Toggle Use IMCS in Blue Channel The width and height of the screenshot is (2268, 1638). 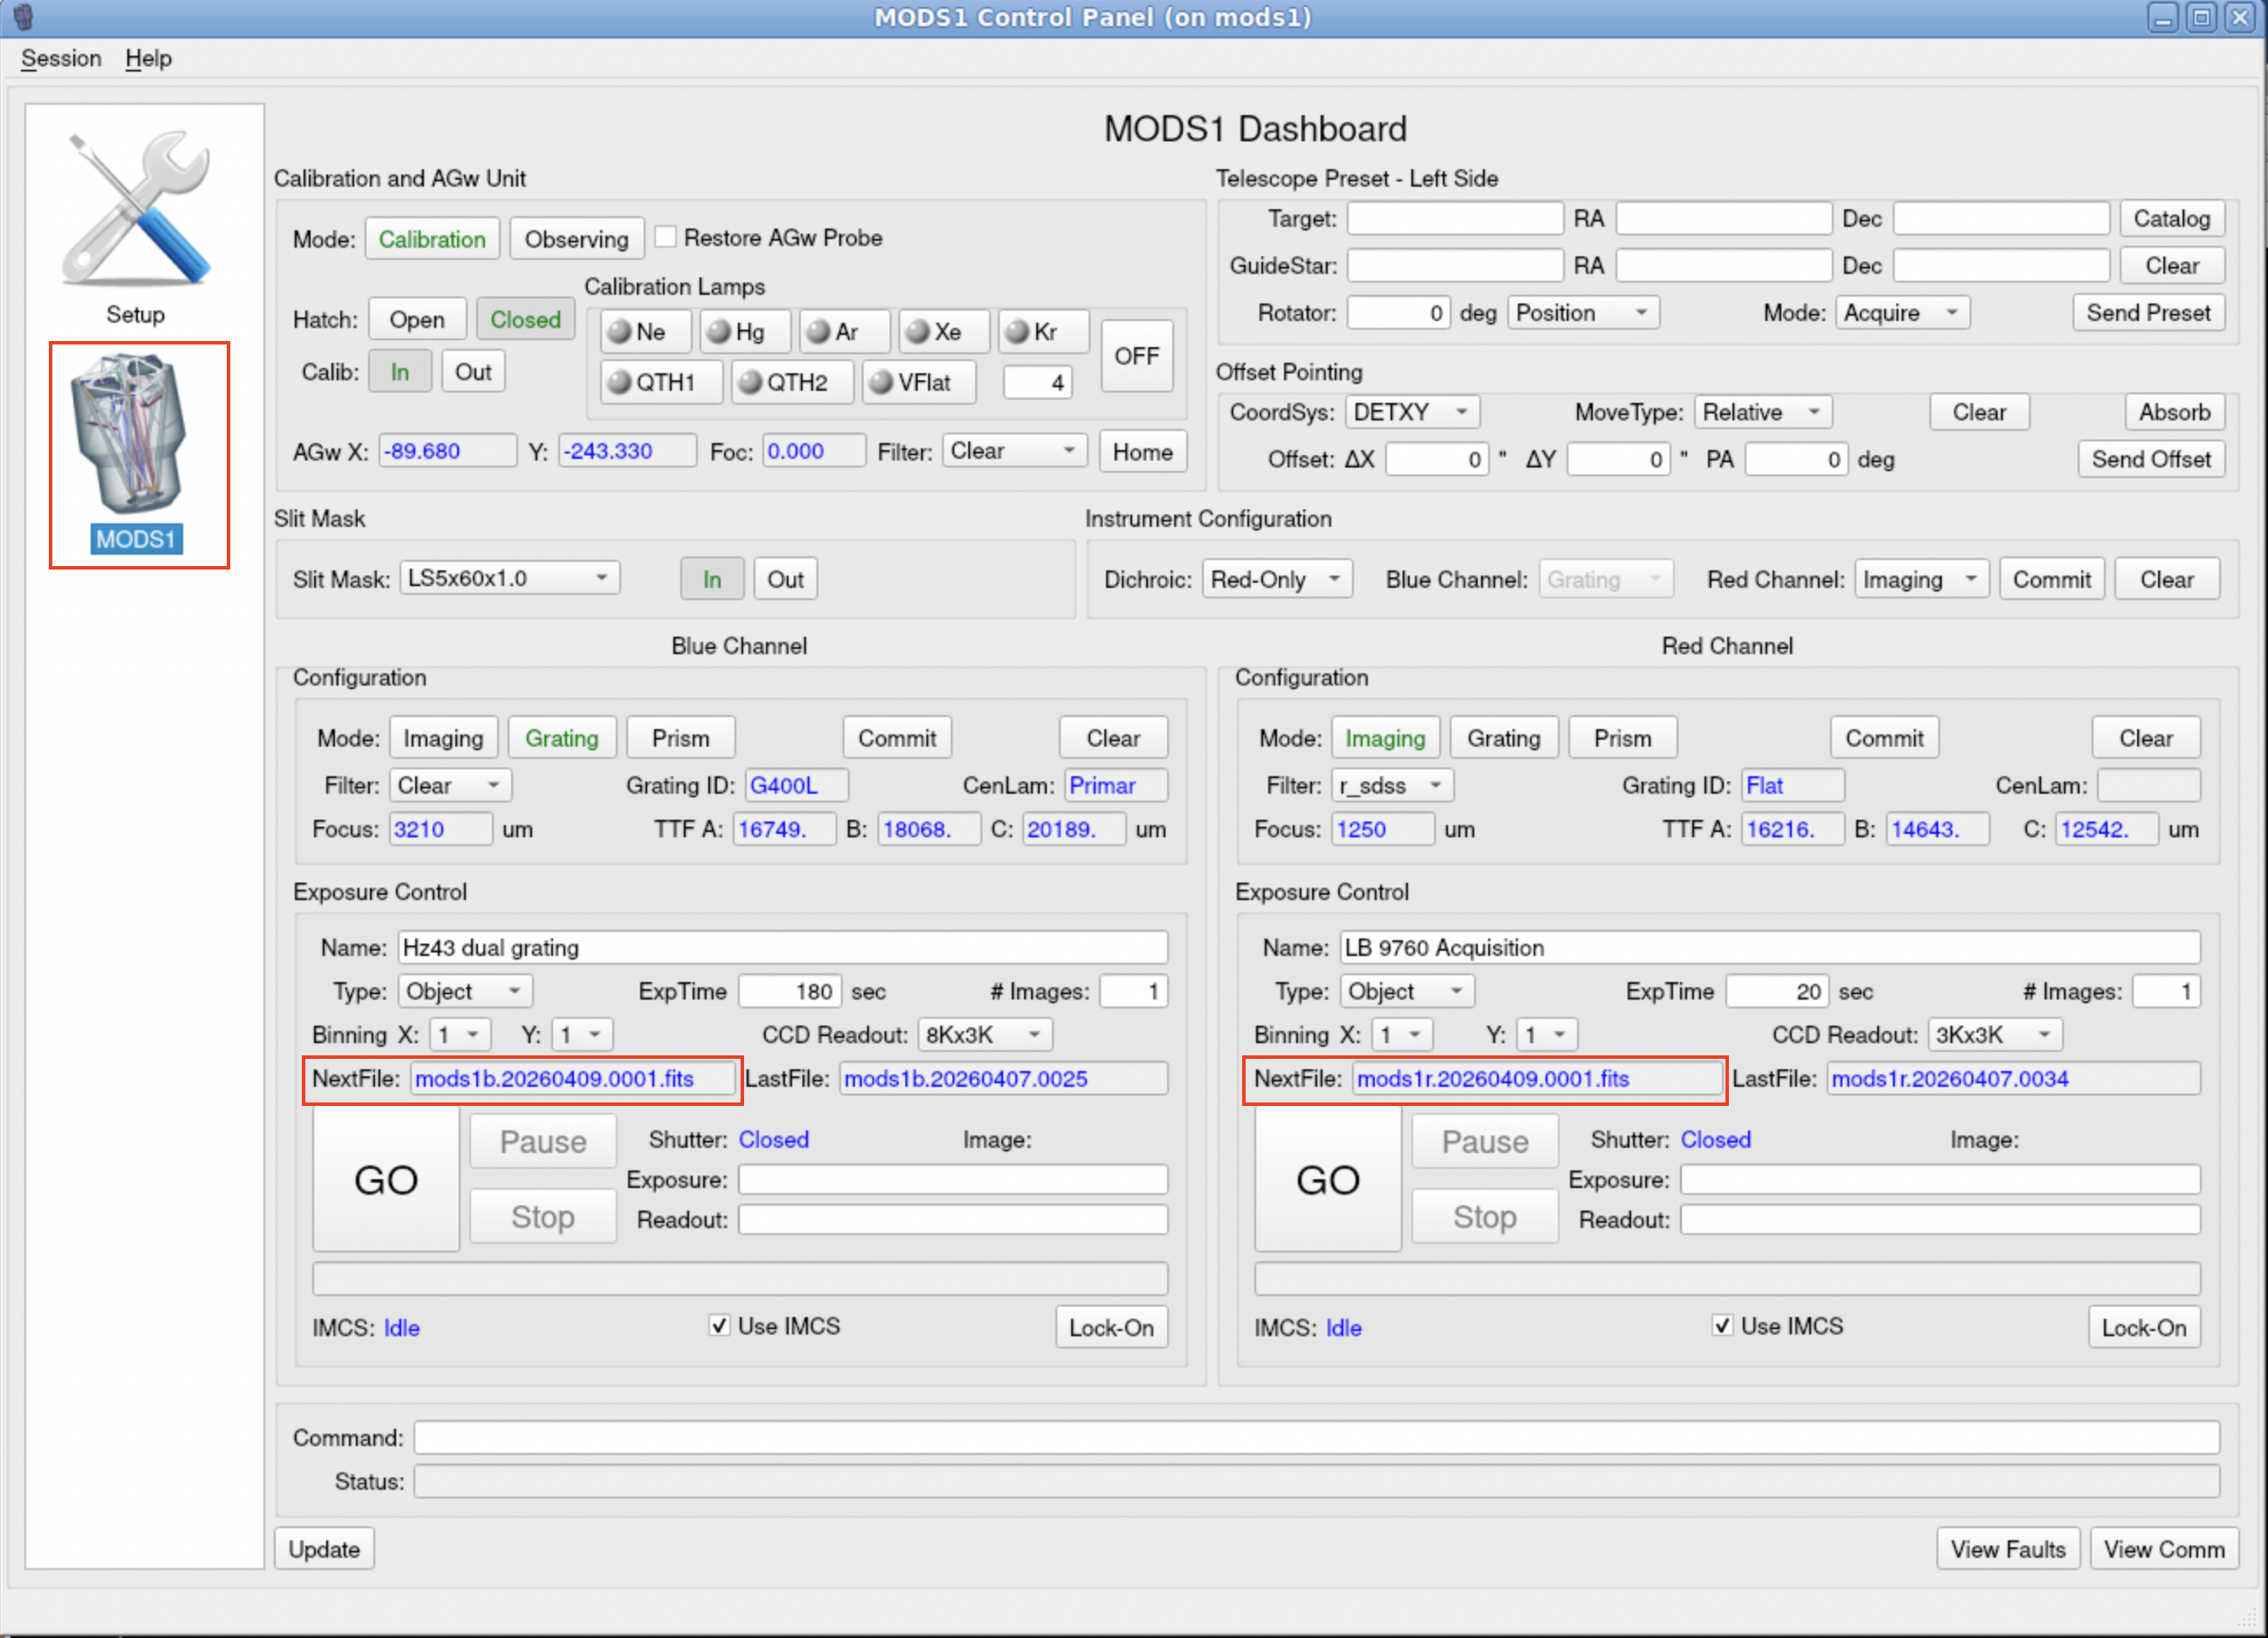(x=719, y=1326)
